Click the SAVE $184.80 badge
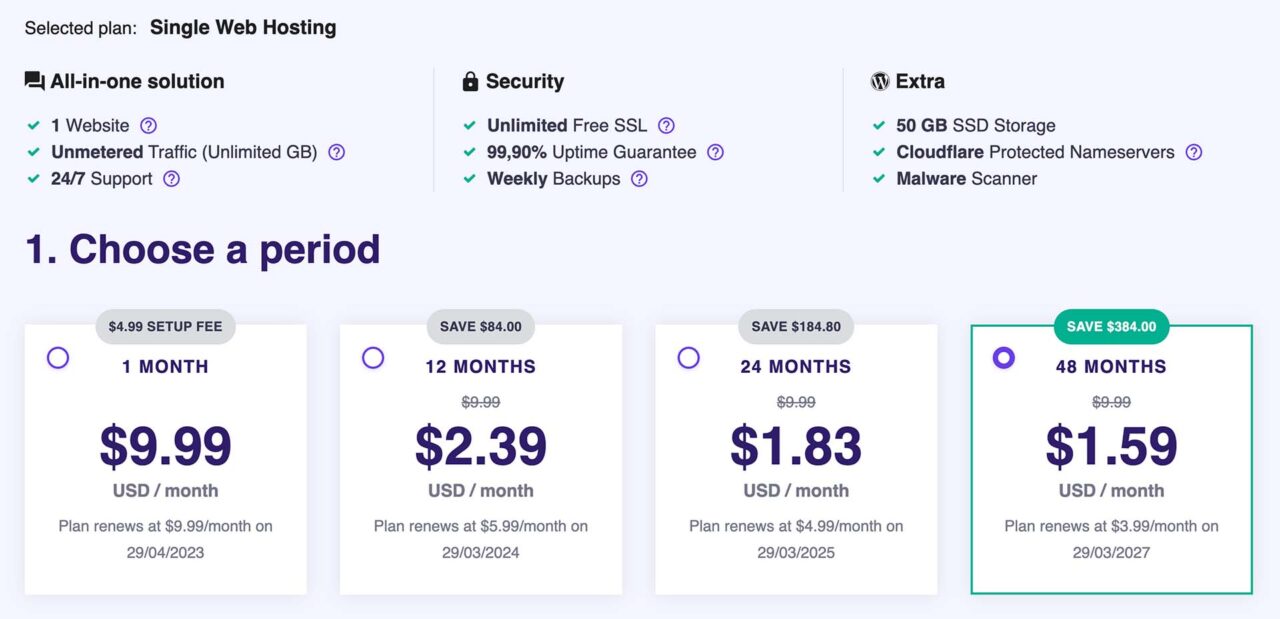The height and width of the screenshot is (619, 1280). pyautogui.click(x=795, y=326)
